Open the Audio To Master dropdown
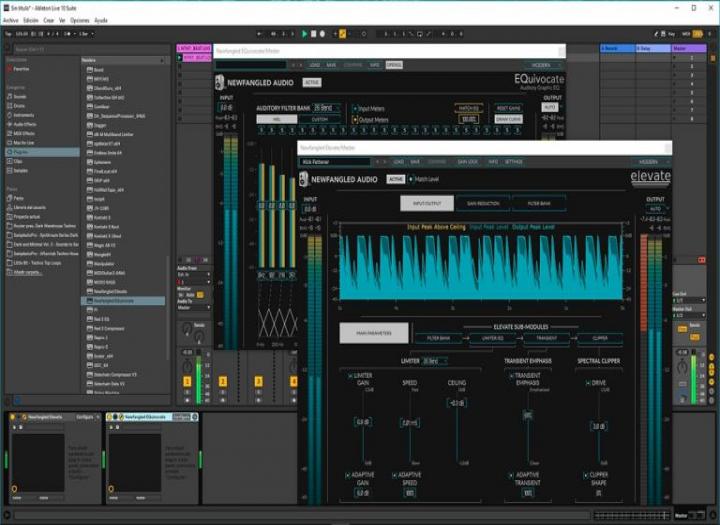 194,307
